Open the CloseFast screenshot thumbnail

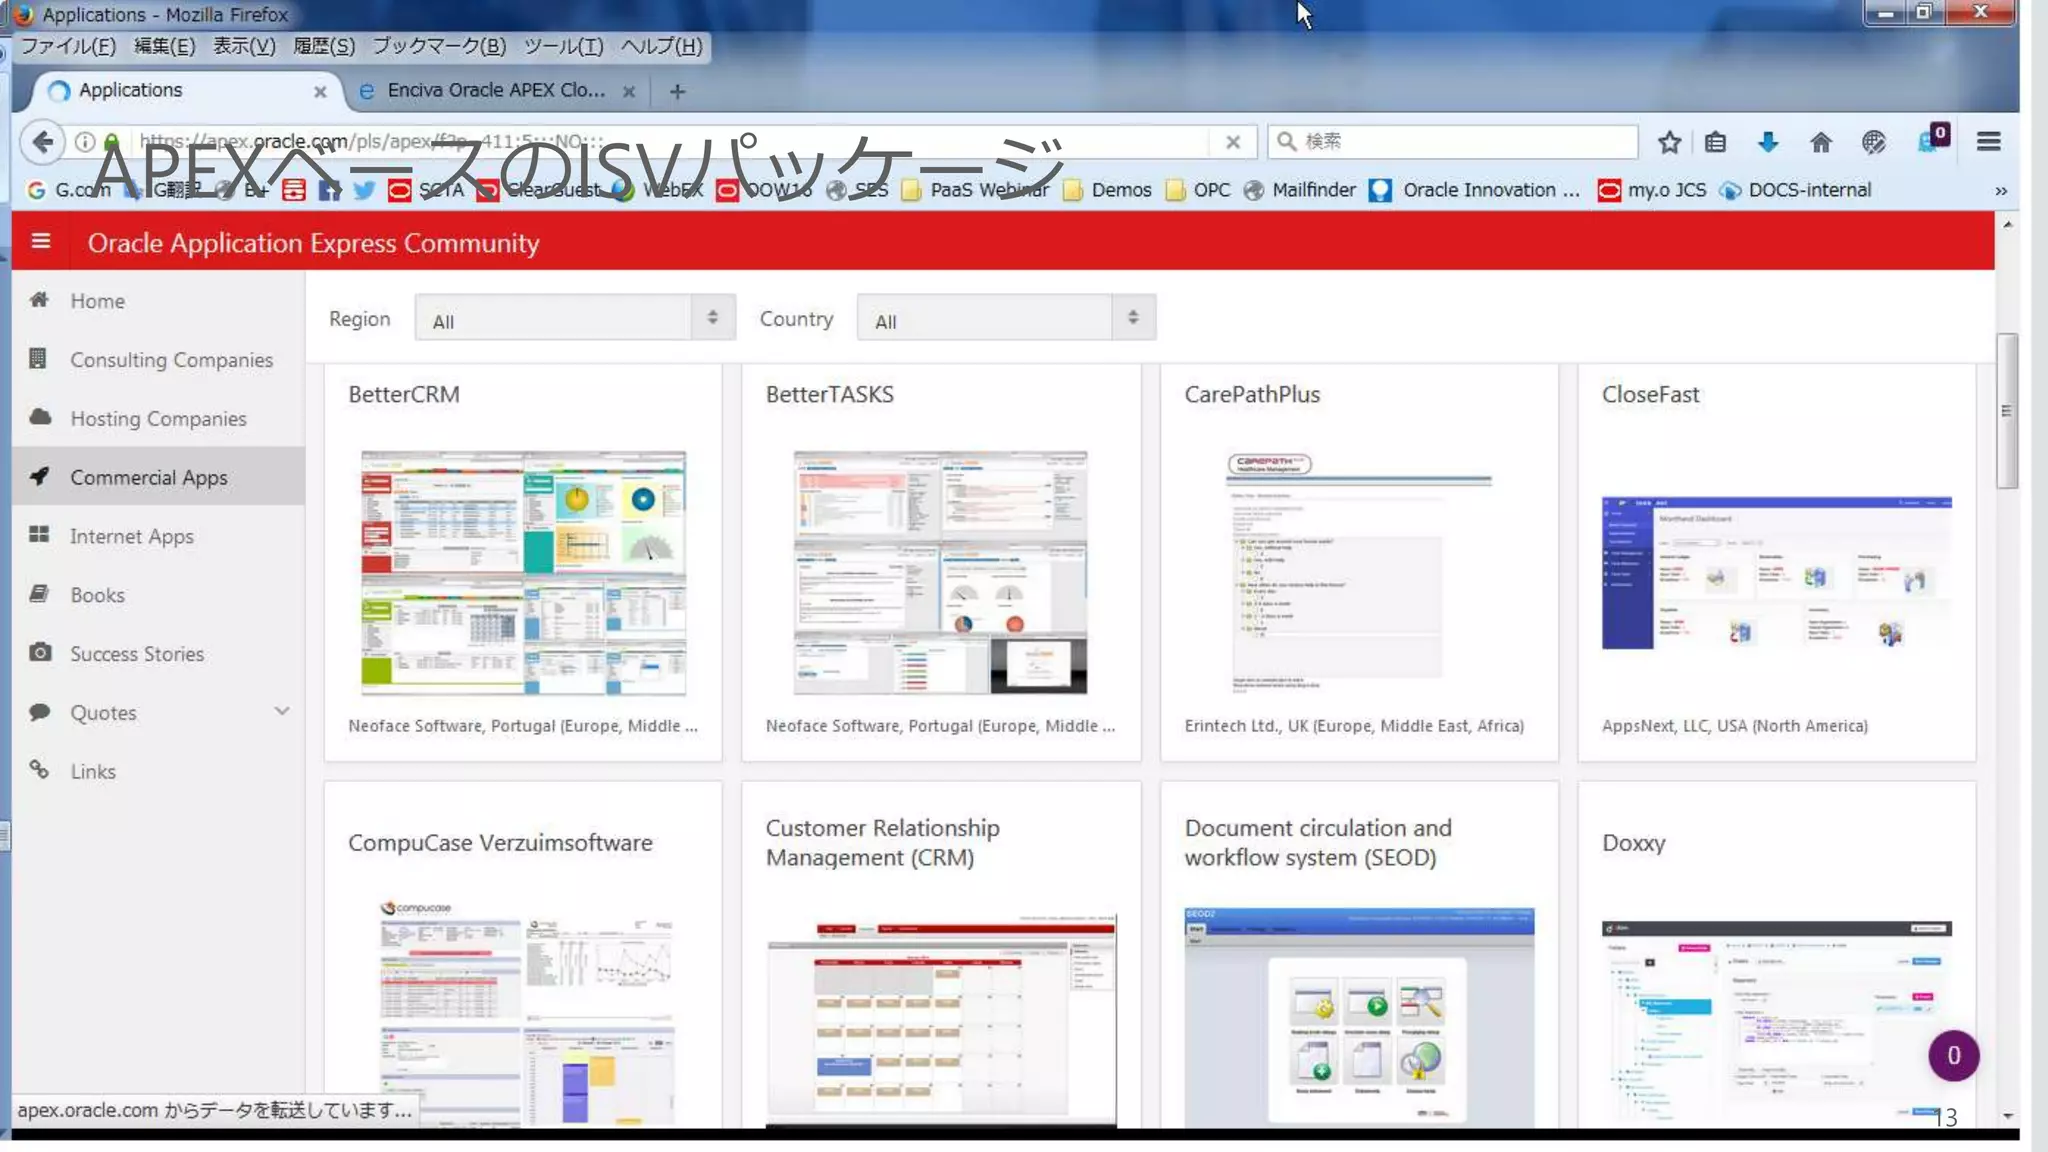pyautogui.click(x=1776, y=573)
